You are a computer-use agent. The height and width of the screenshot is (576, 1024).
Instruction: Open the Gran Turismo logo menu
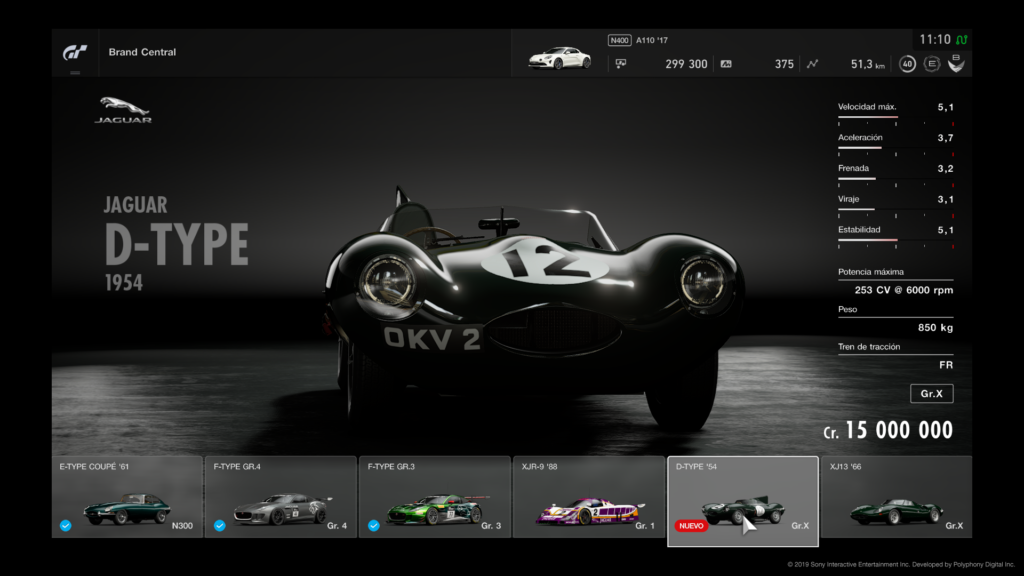point(74,52)
